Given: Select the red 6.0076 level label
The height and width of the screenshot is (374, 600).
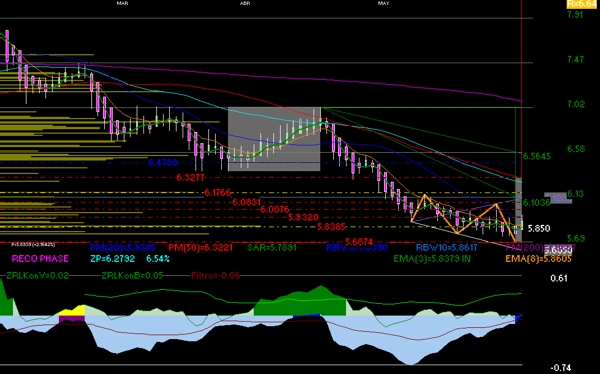Looking at the screenshot, I should (274, 209).
